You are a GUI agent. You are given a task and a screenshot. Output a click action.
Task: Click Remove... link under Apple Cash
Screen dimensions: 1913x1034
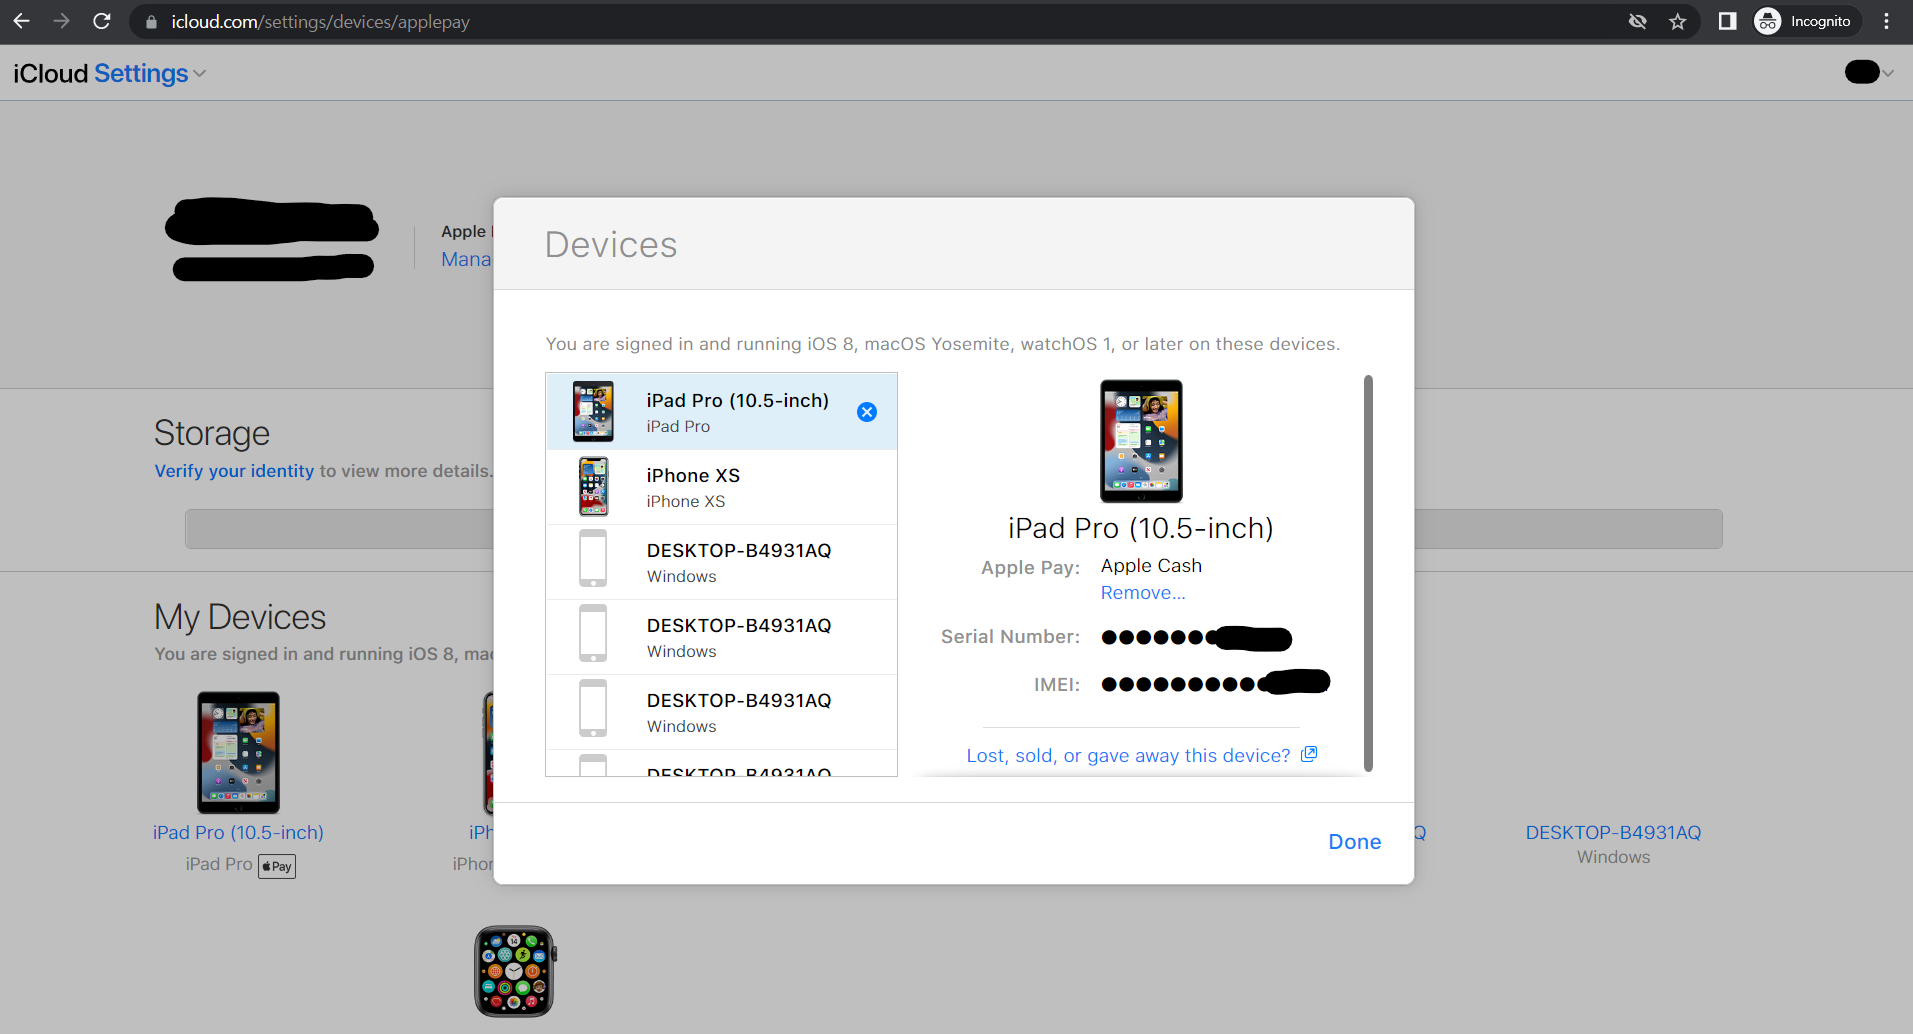click(x=1143, y=593)
